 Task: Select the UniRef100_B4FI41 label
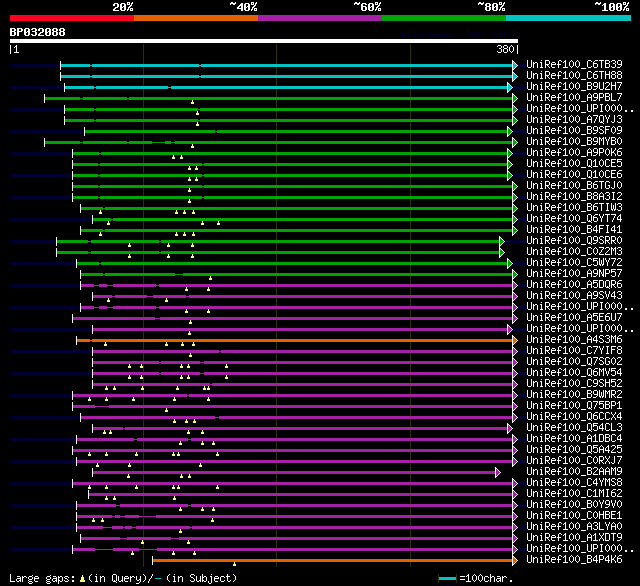574,230
